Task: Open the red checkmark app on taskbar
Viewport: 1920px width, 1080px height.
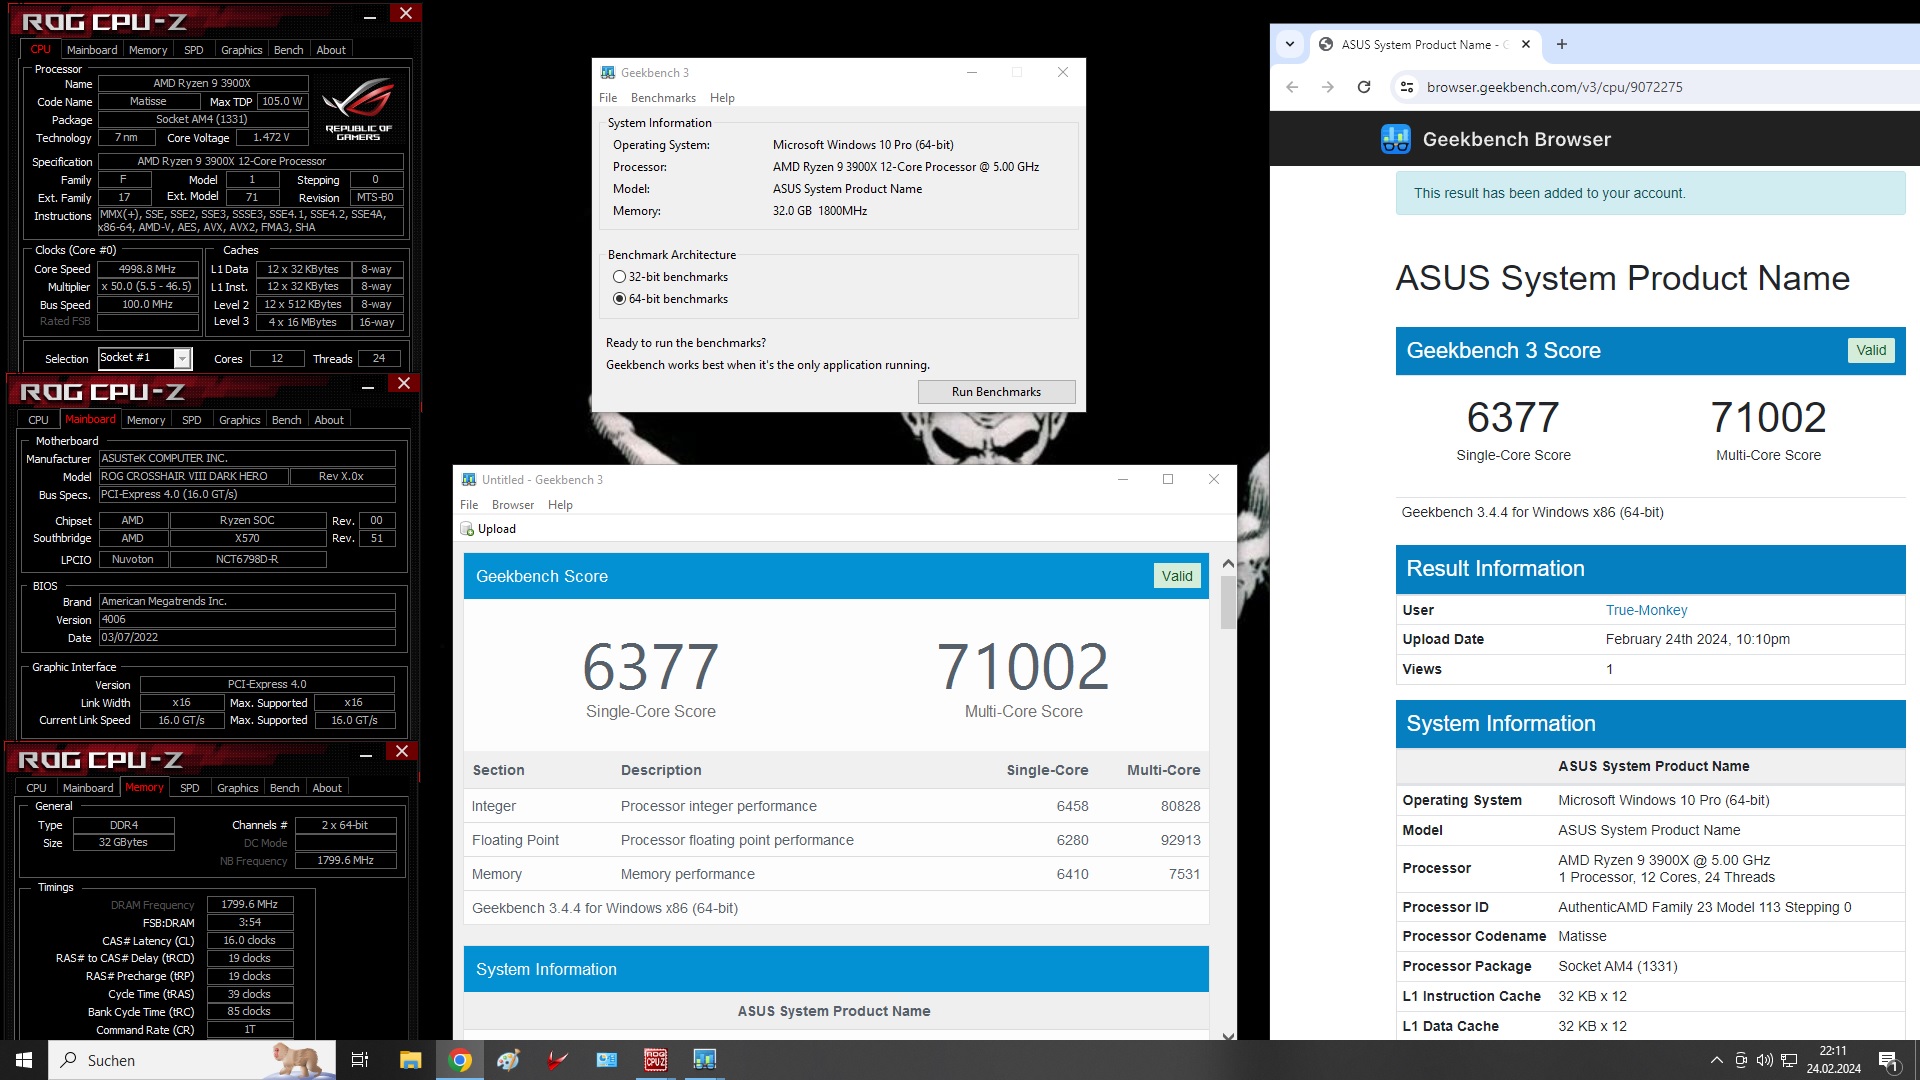Action: (558, 1060)
